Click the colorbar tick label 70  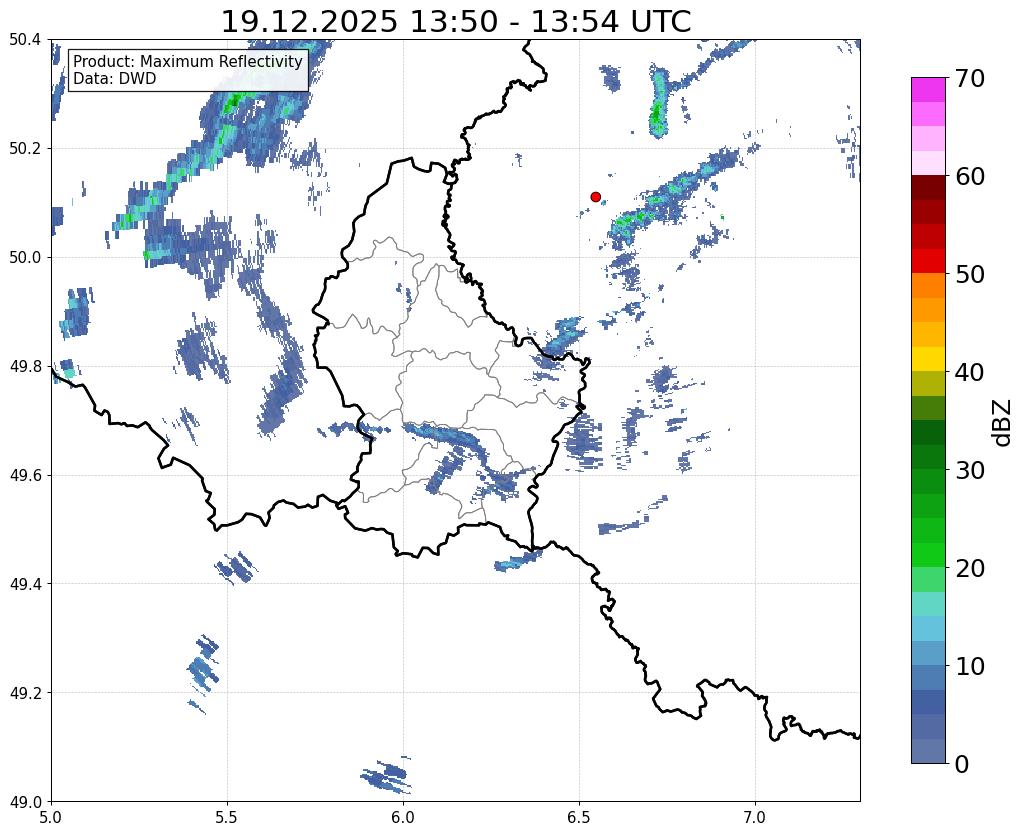(x=969, y=78)
